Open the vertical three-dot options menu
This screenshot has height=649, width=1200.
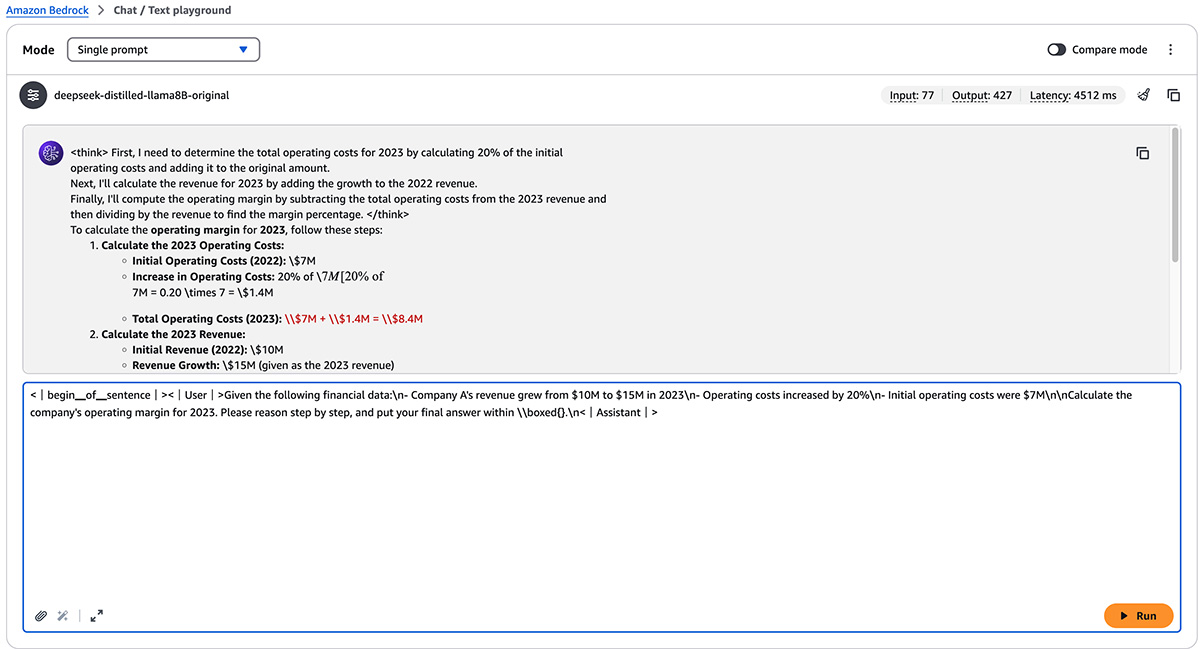pyautogui.click(x=1171, y=50)
